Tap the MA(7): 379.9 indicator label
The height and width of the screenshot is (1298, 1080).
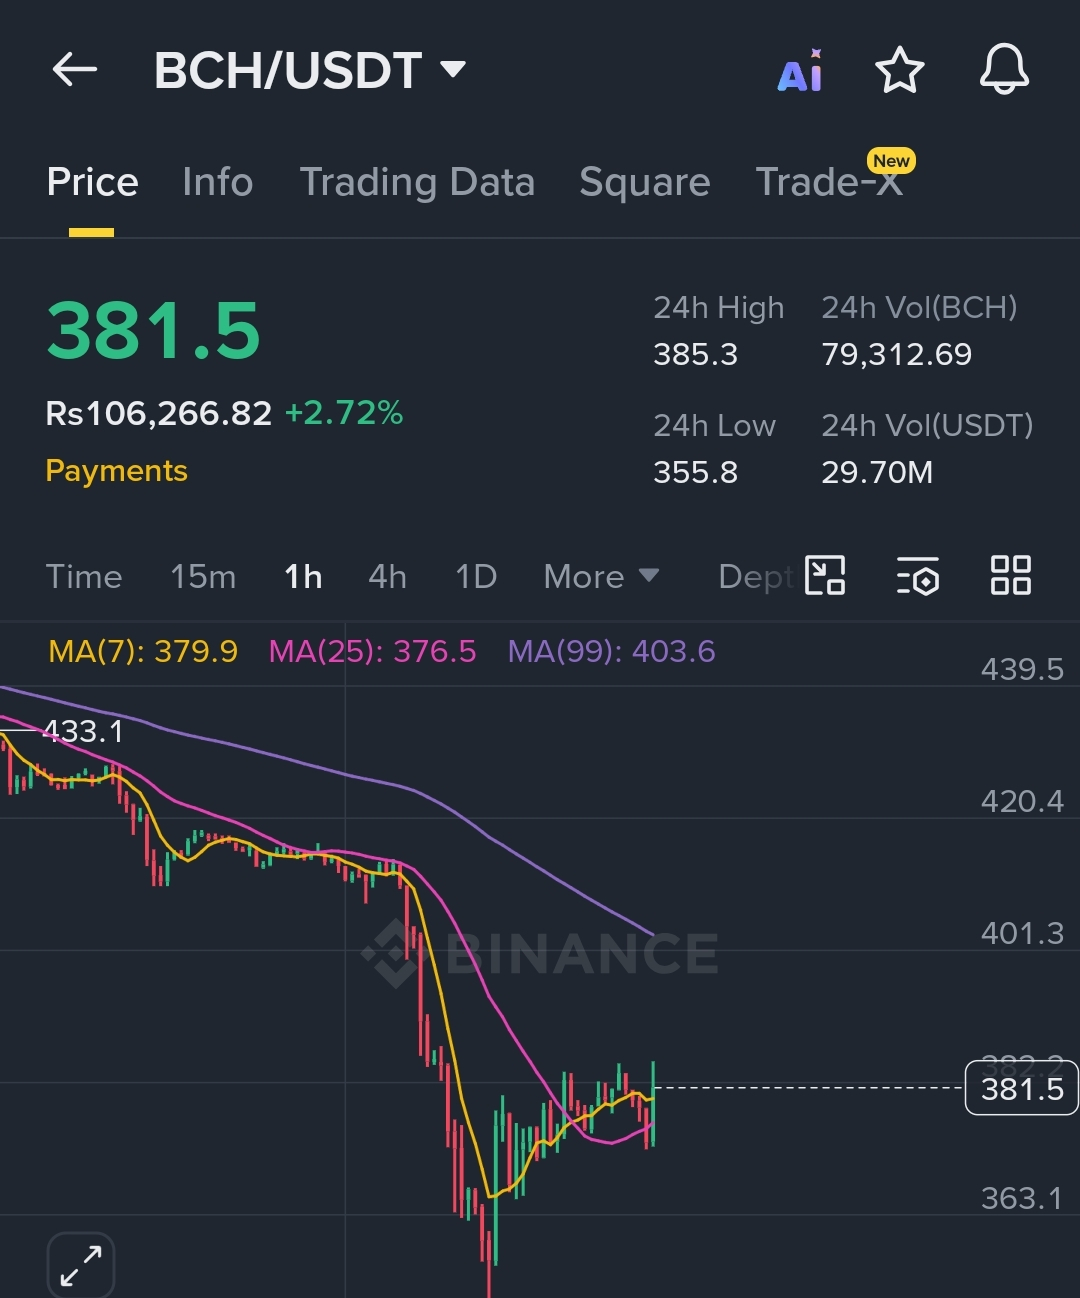(143, 652)
